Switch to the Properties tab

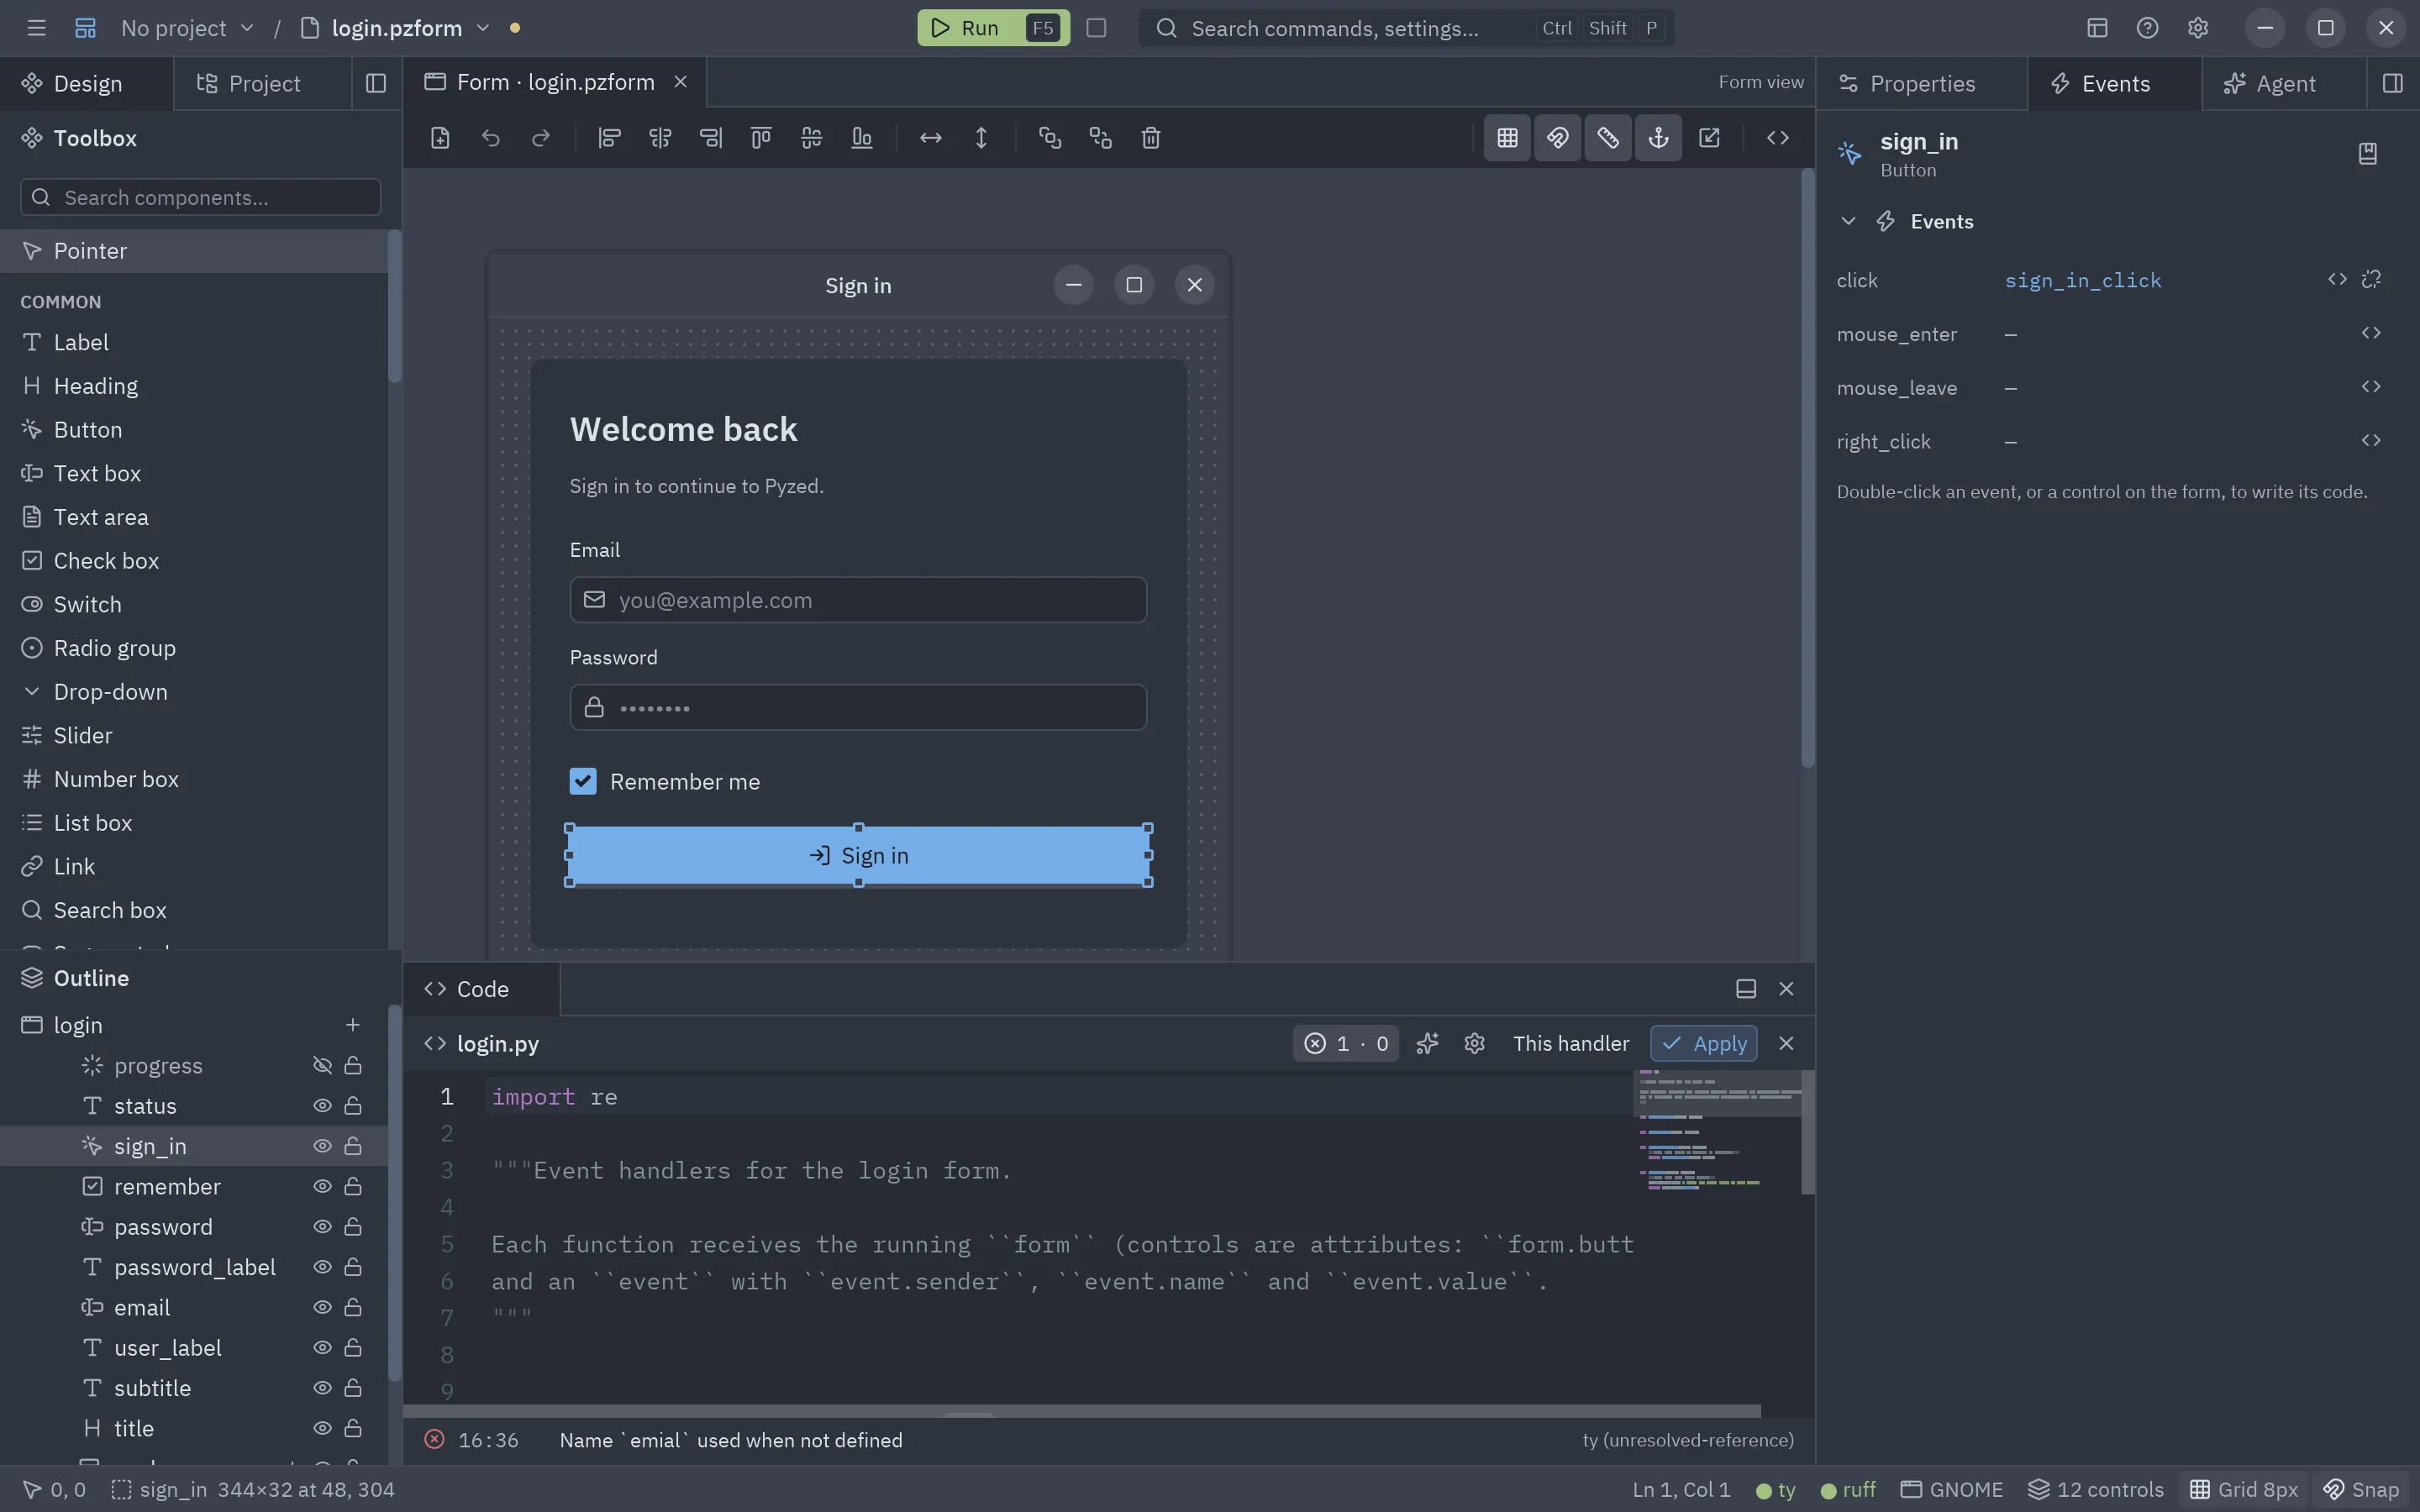[x=1921, y=83]
